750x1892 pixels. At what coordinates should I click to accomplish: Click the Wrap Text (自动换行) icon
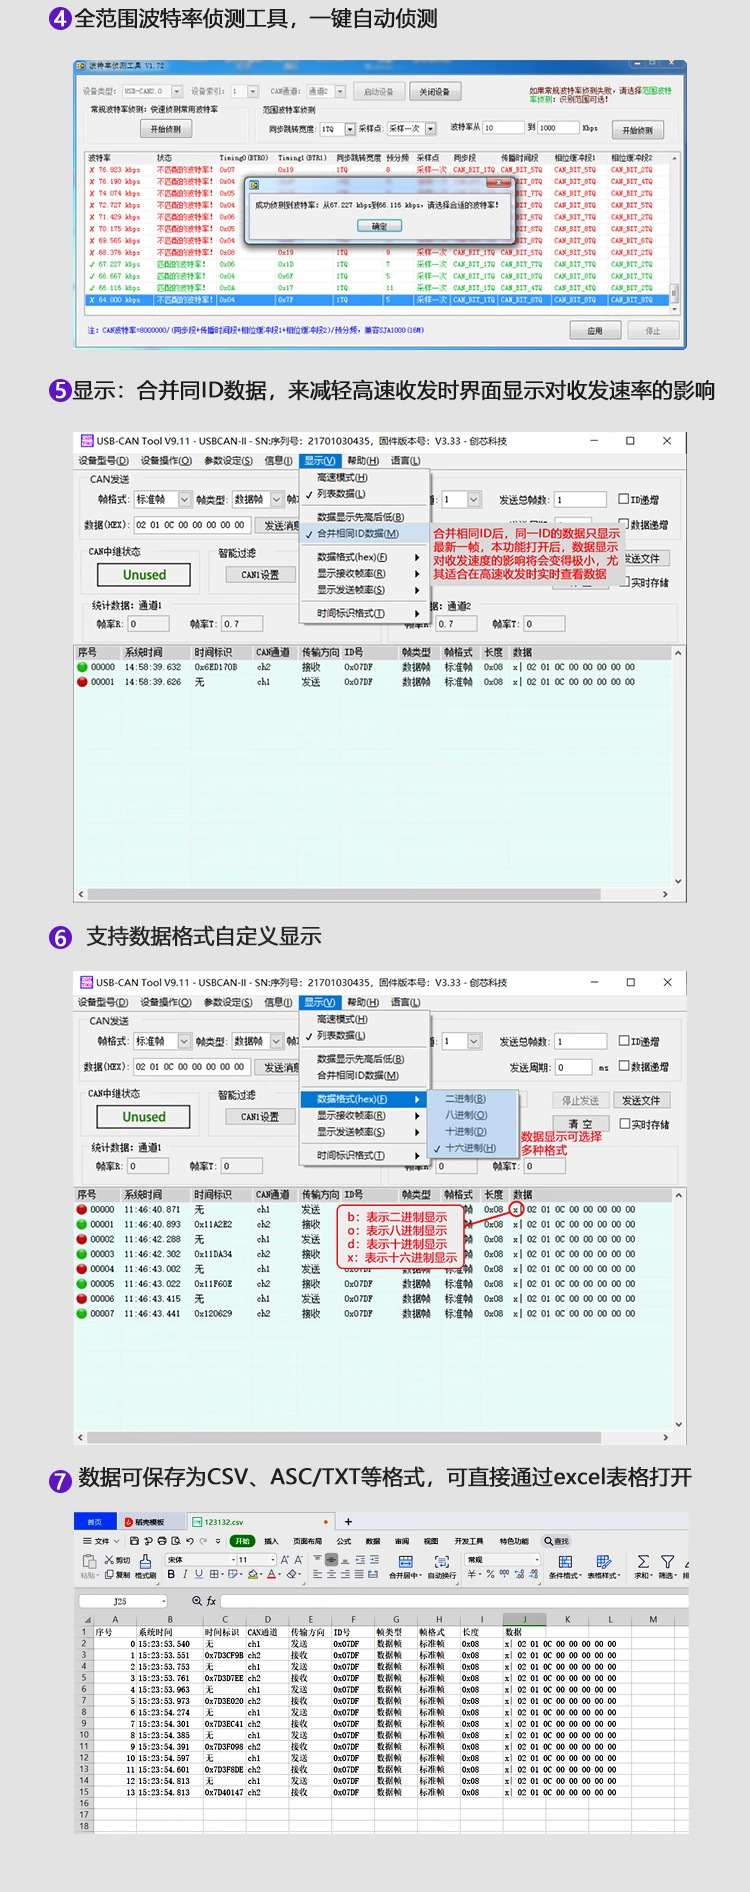(x=442, y=1561)
